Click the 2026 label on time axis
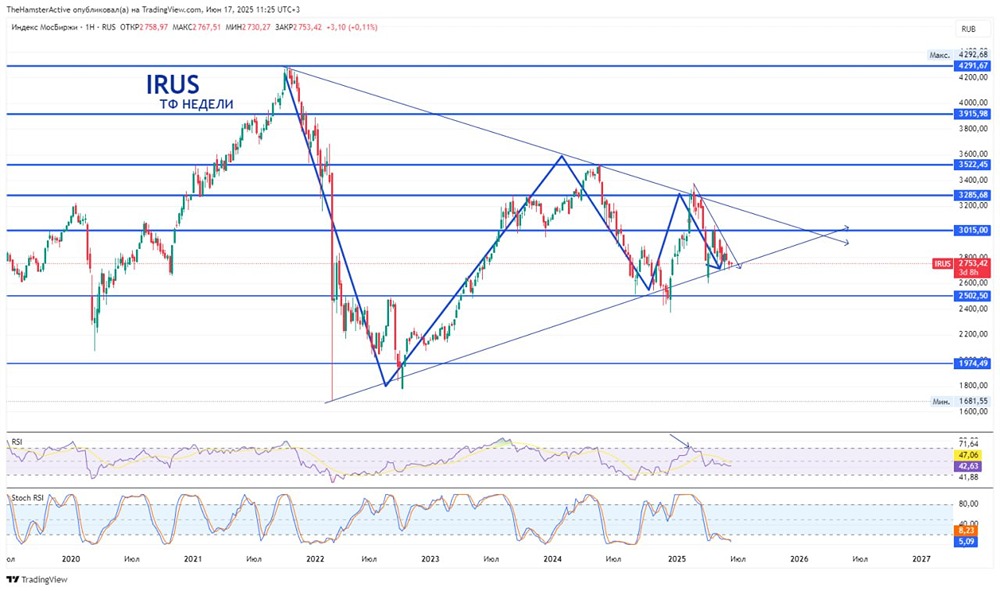 [799, 559]
